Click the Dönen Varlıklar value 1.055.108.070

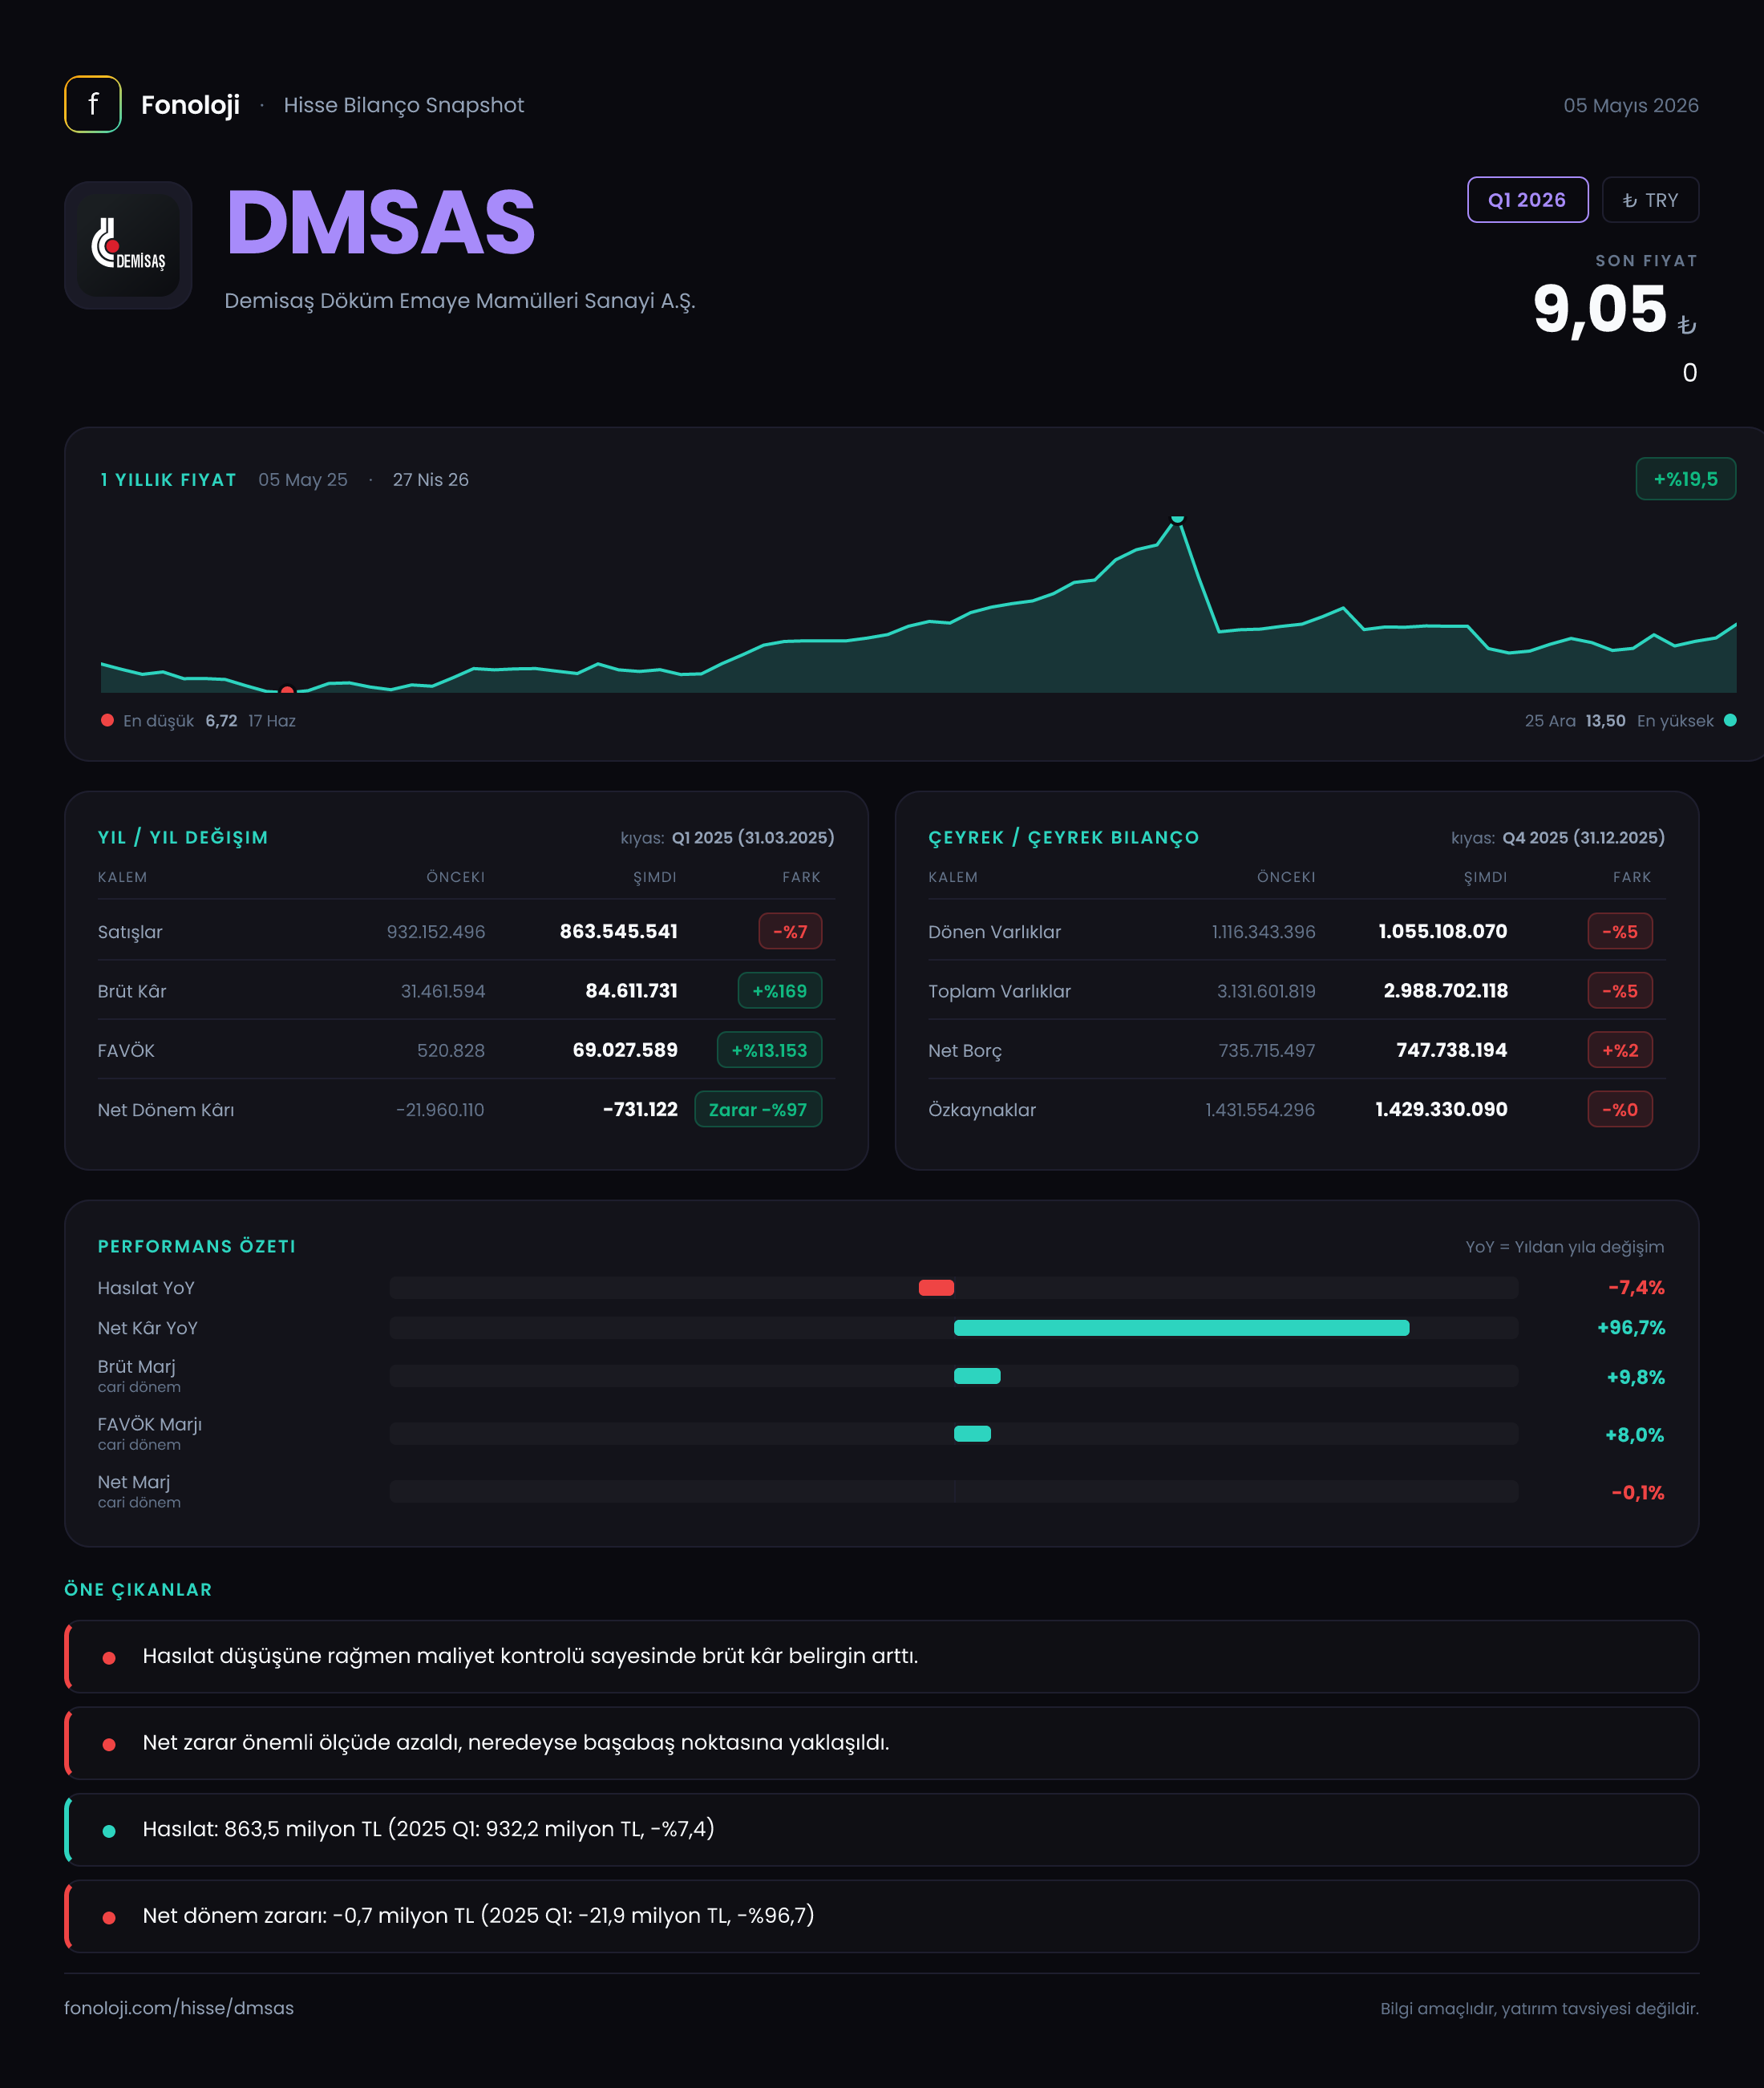pos(1442,931)
